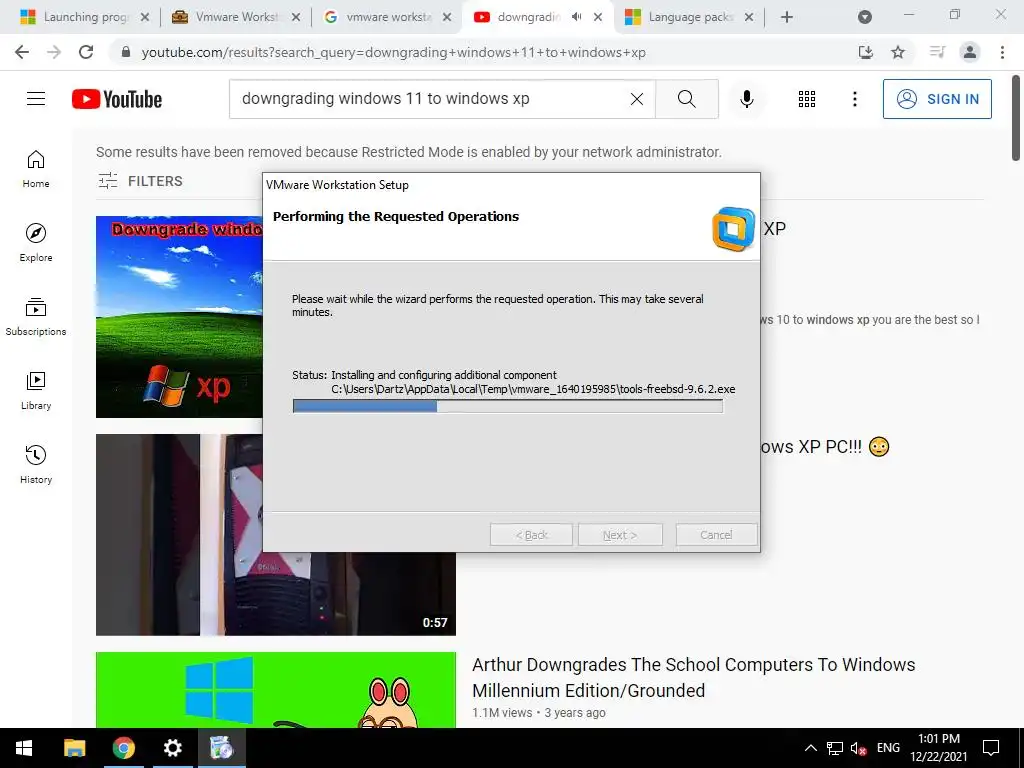The width and height of the screenshot is (1024, 768).
Task: Open File Explorer from taskbar
Action: coord(74,748)
